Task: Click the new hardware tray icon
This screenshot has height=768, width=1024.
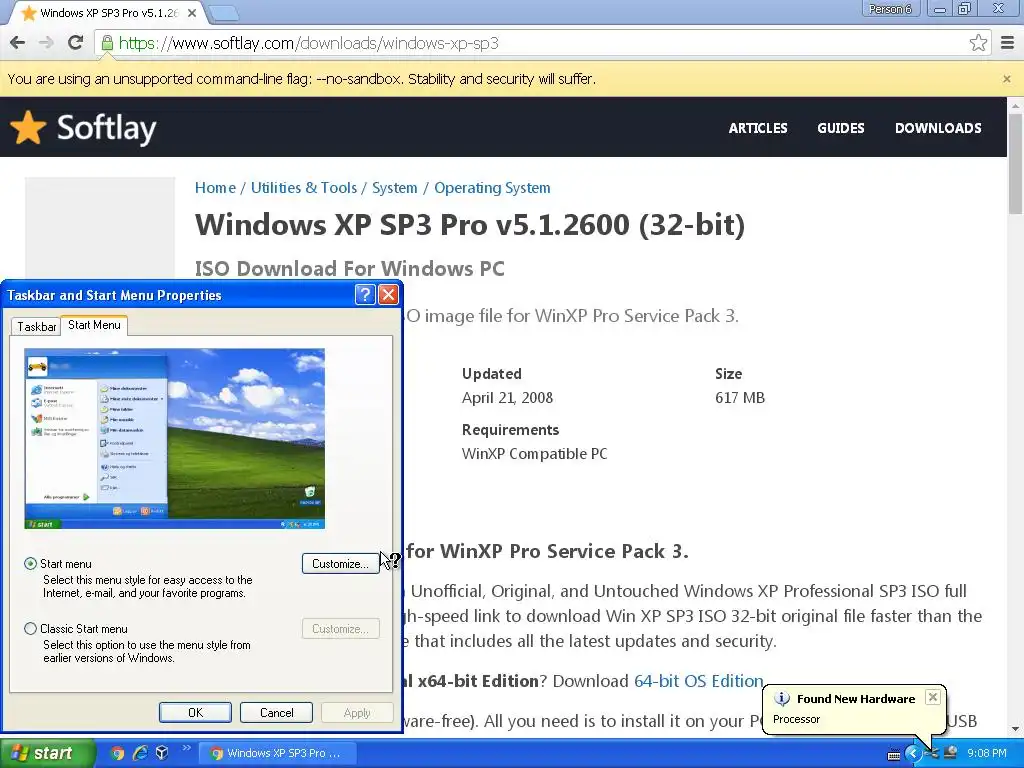Action: click(932, 754)
